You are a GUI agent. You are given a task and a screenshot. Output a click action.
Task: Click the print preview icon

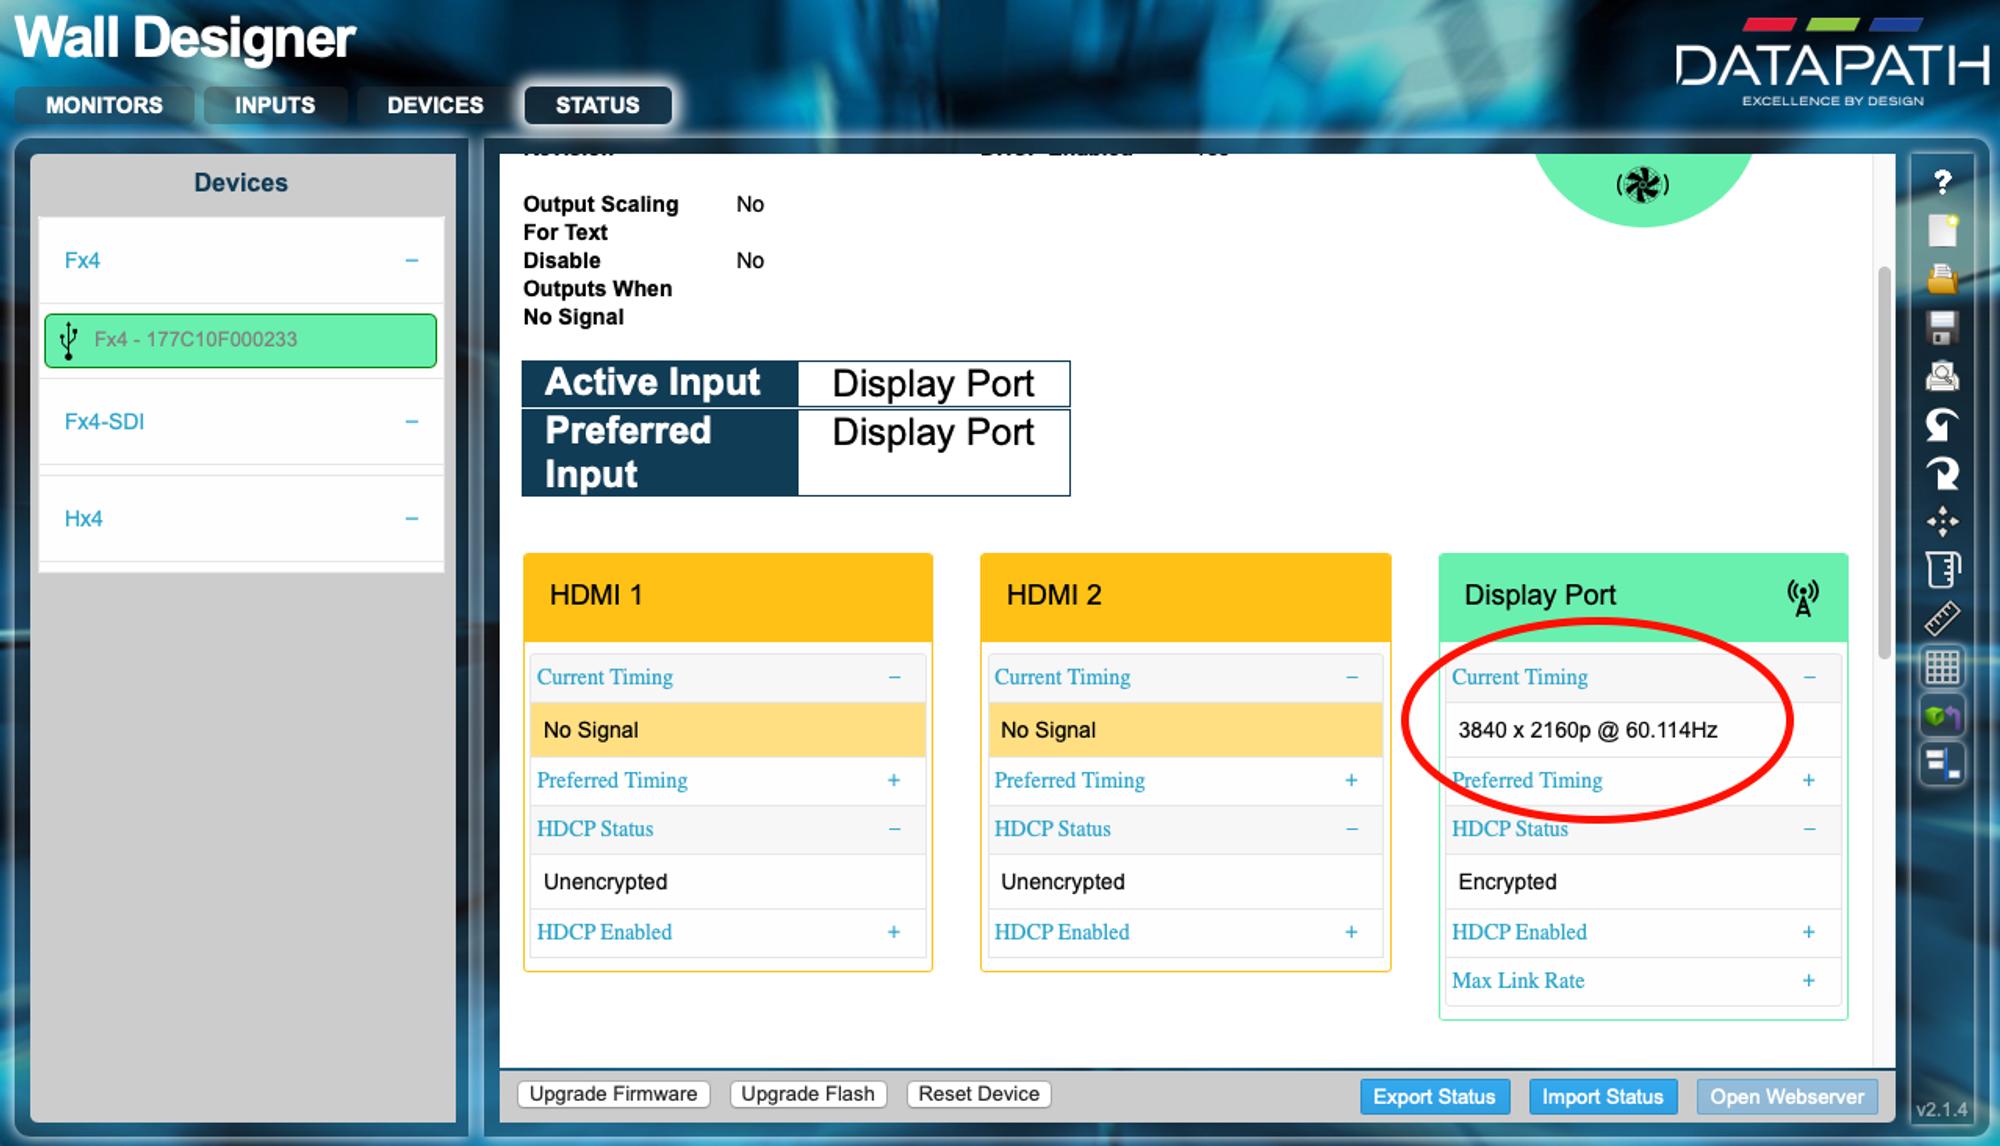pos(1942,376)
